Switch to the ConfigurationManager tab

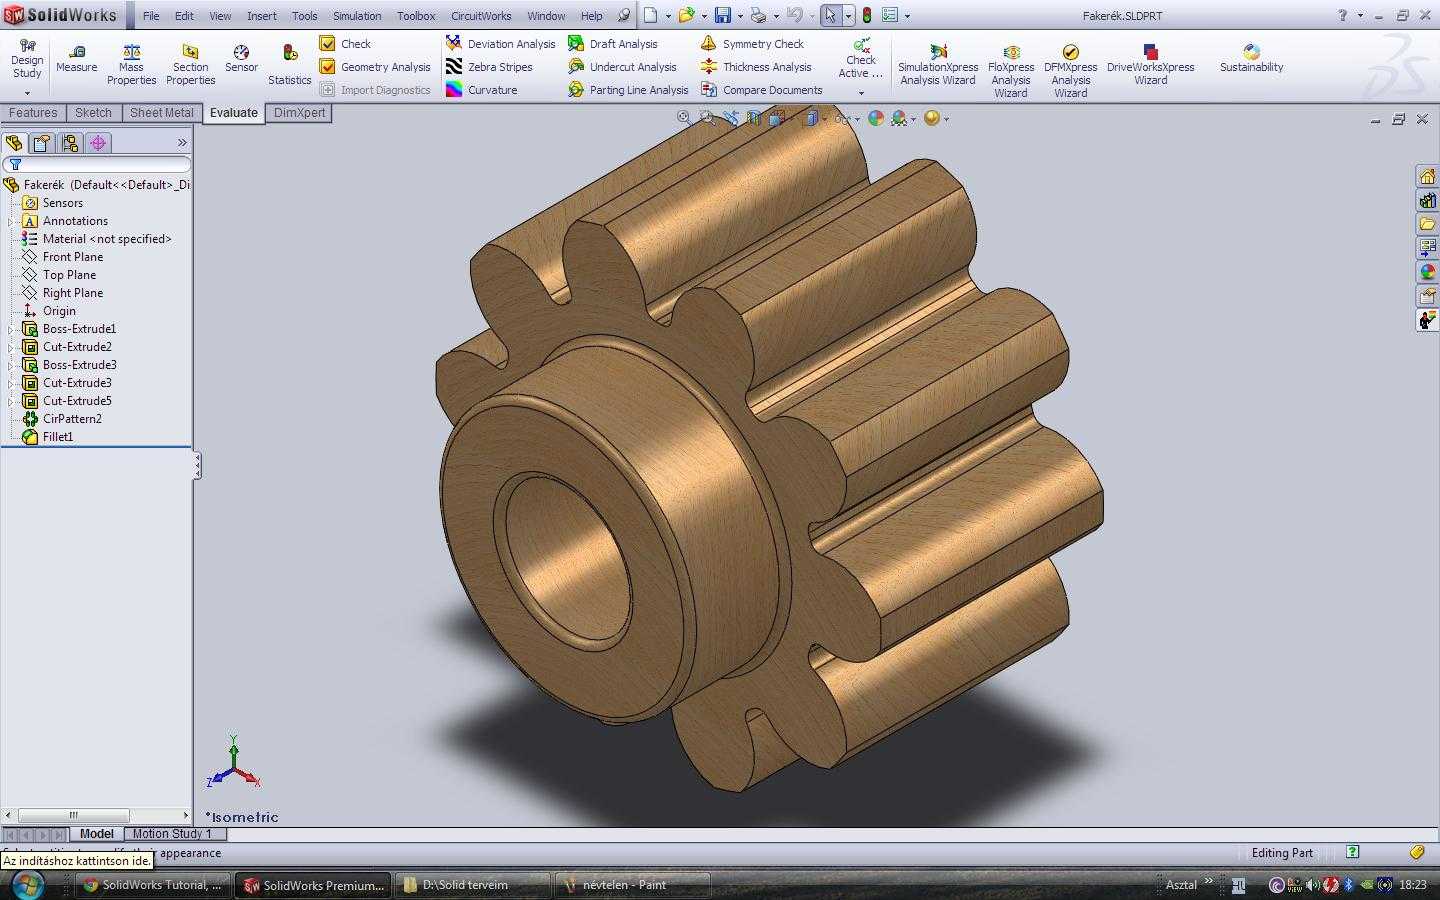coord(70,143)
